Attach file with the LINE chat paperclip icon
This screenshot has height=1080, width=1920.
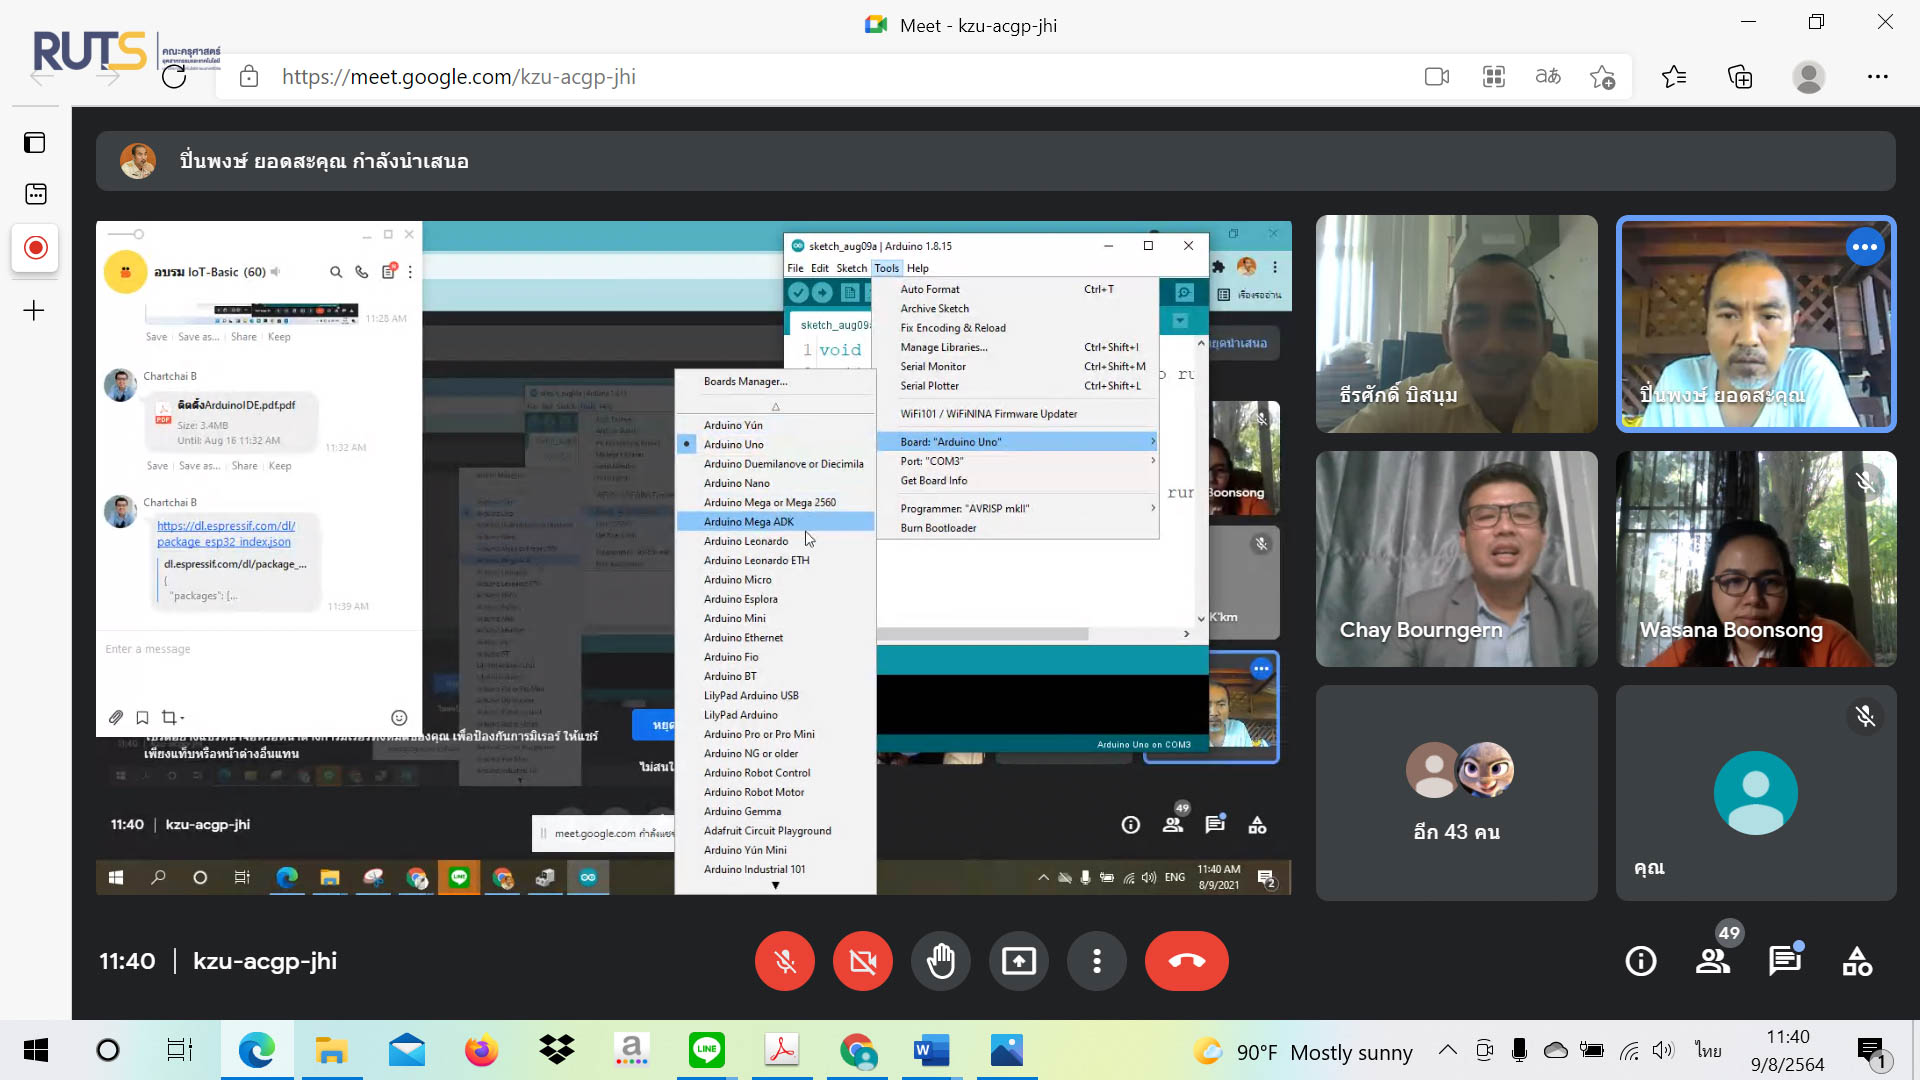tap(116, 717)
